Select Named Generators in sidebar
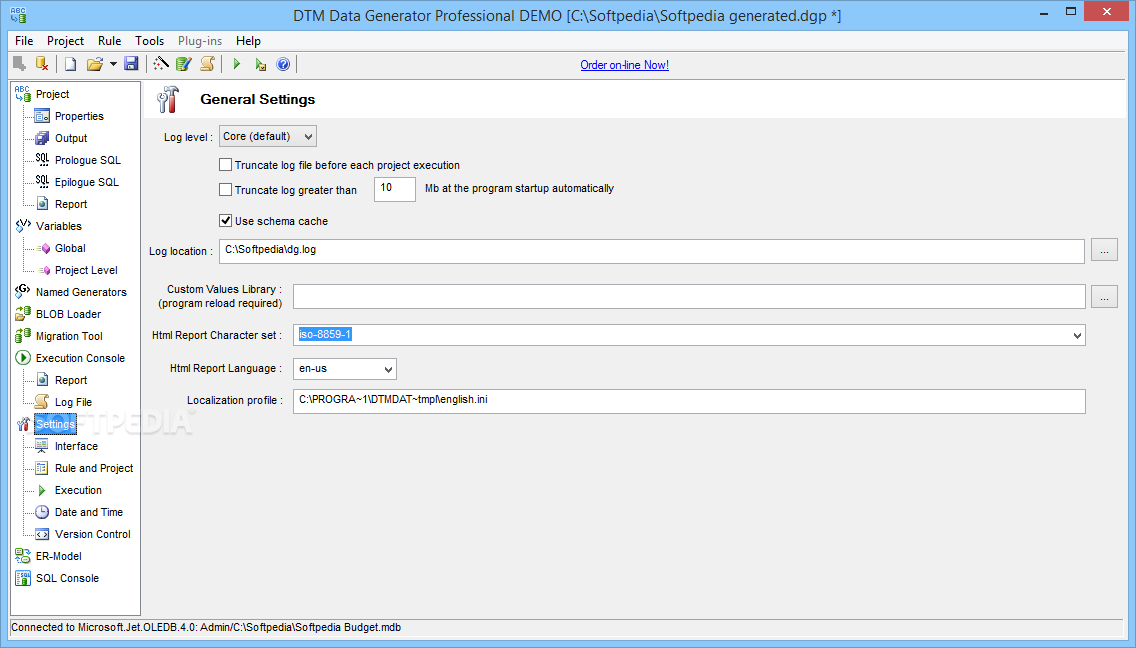Image resolution: width=1136 pixels, height=648 pixels. [81, 292]
